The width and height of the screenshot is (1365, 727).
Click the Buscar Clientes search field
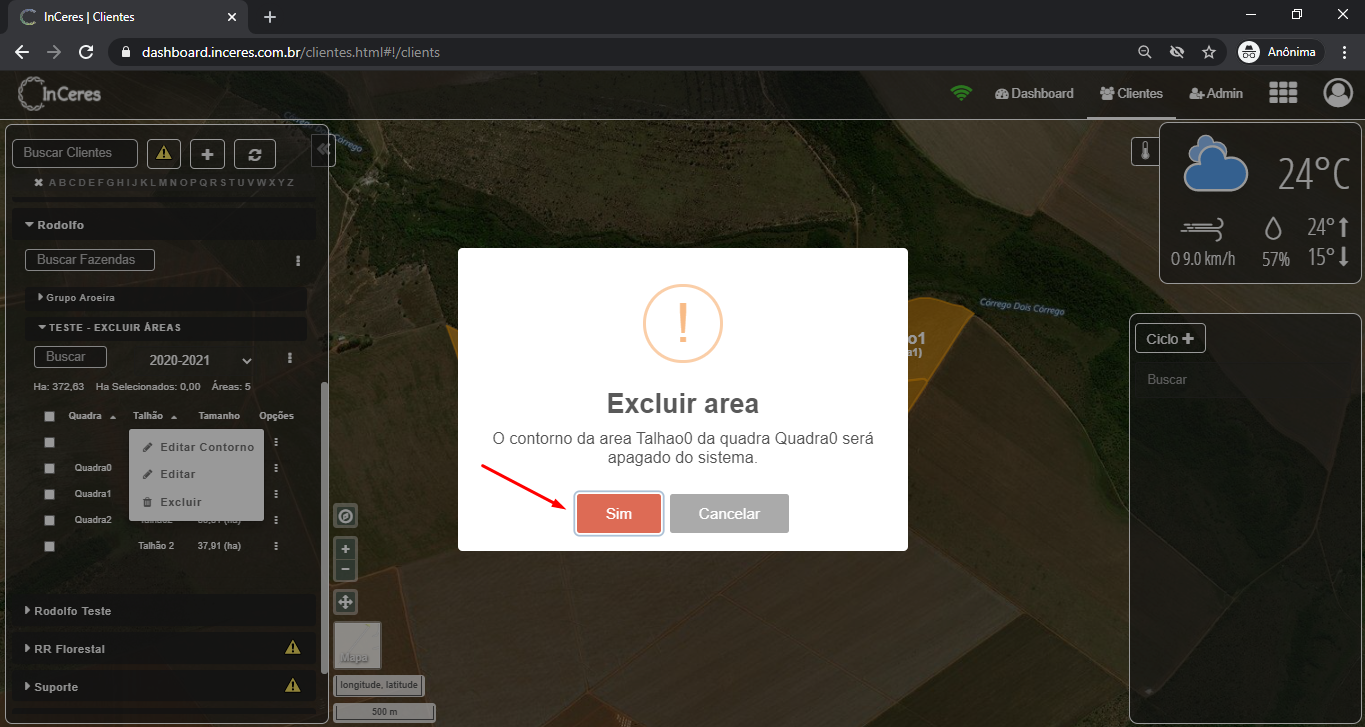(75, 153)
